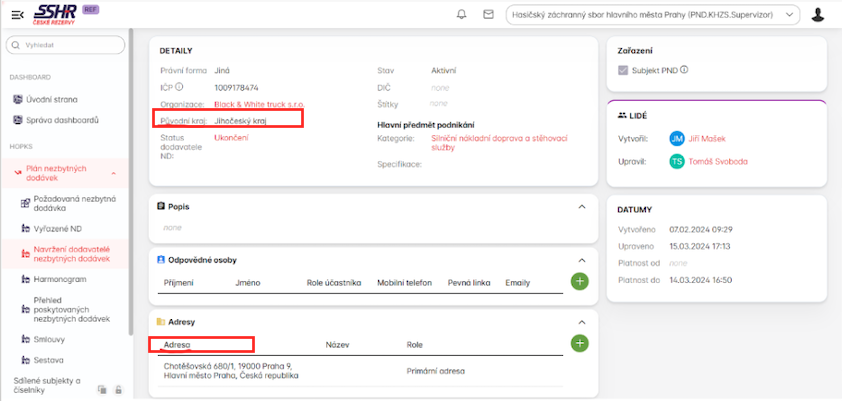Click the notification bell icon
Image resolution: width=842 pixels, height=401 pixels.
pos(461,14)
